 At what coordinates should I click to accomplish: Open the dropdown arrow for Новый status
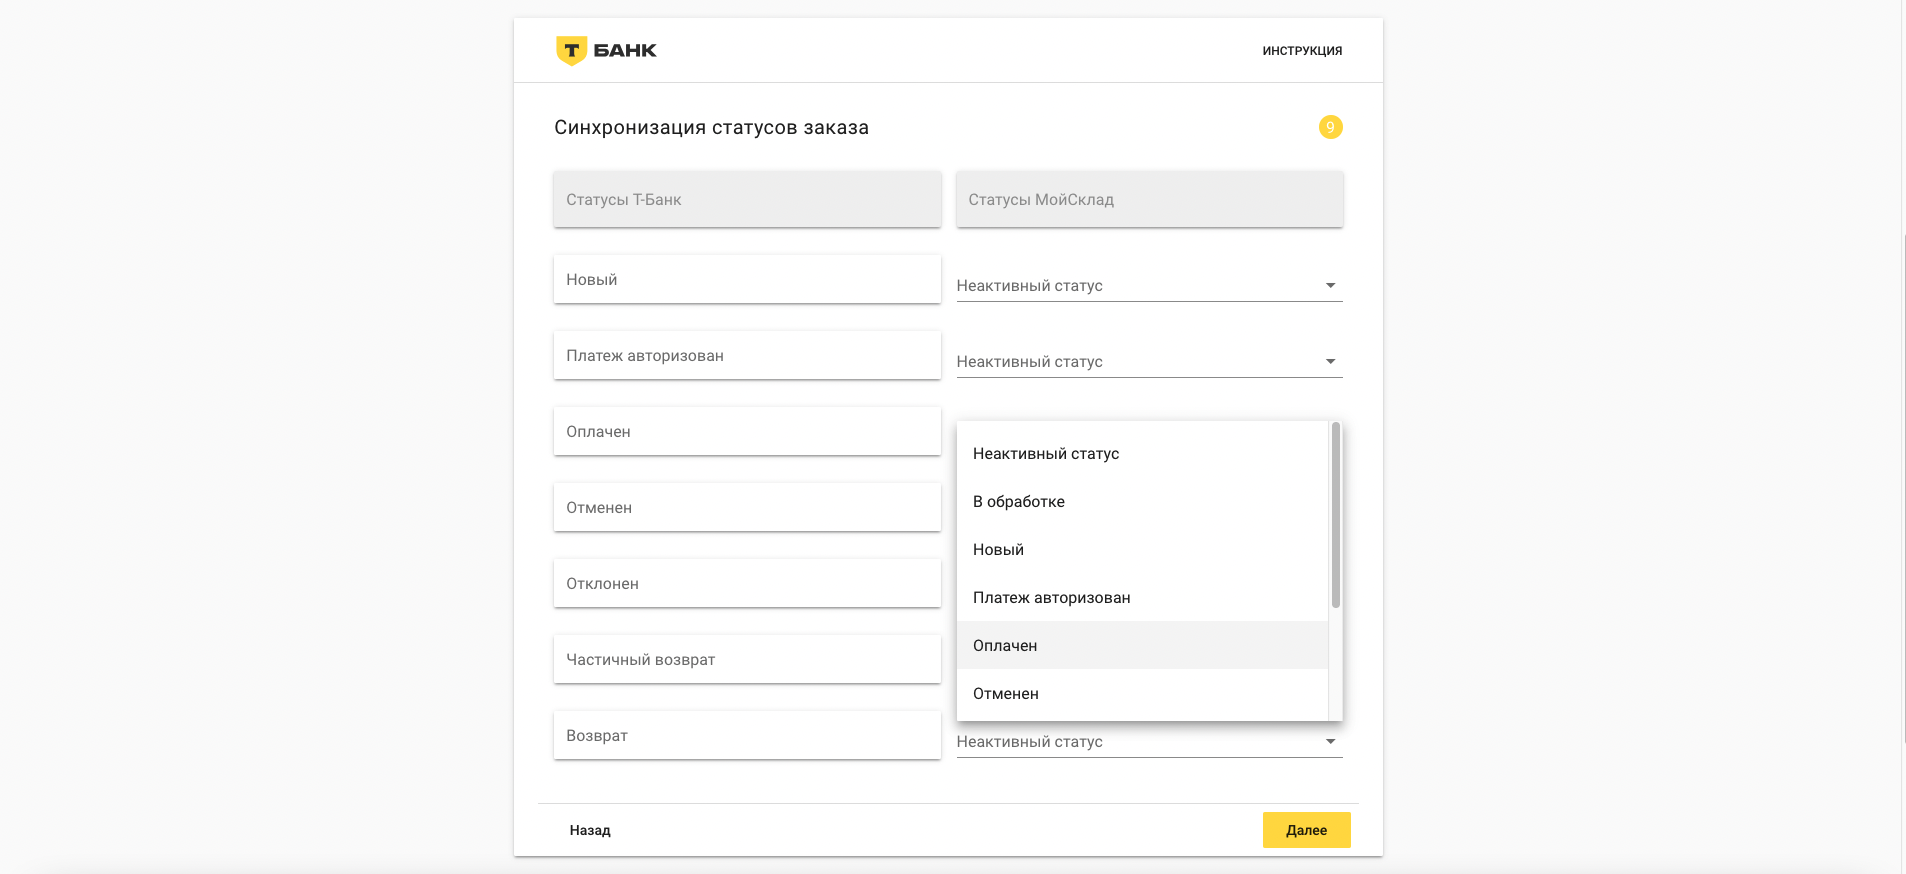[x=1330, y=286]
